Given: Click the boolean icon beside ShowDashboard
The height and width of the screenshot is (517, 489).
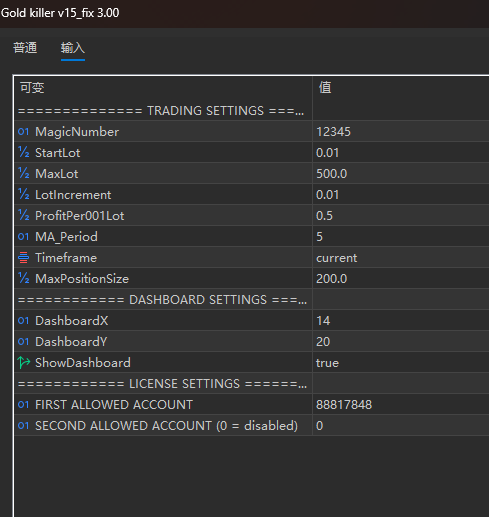Looking at the screenshot, I should coord(24,363).
